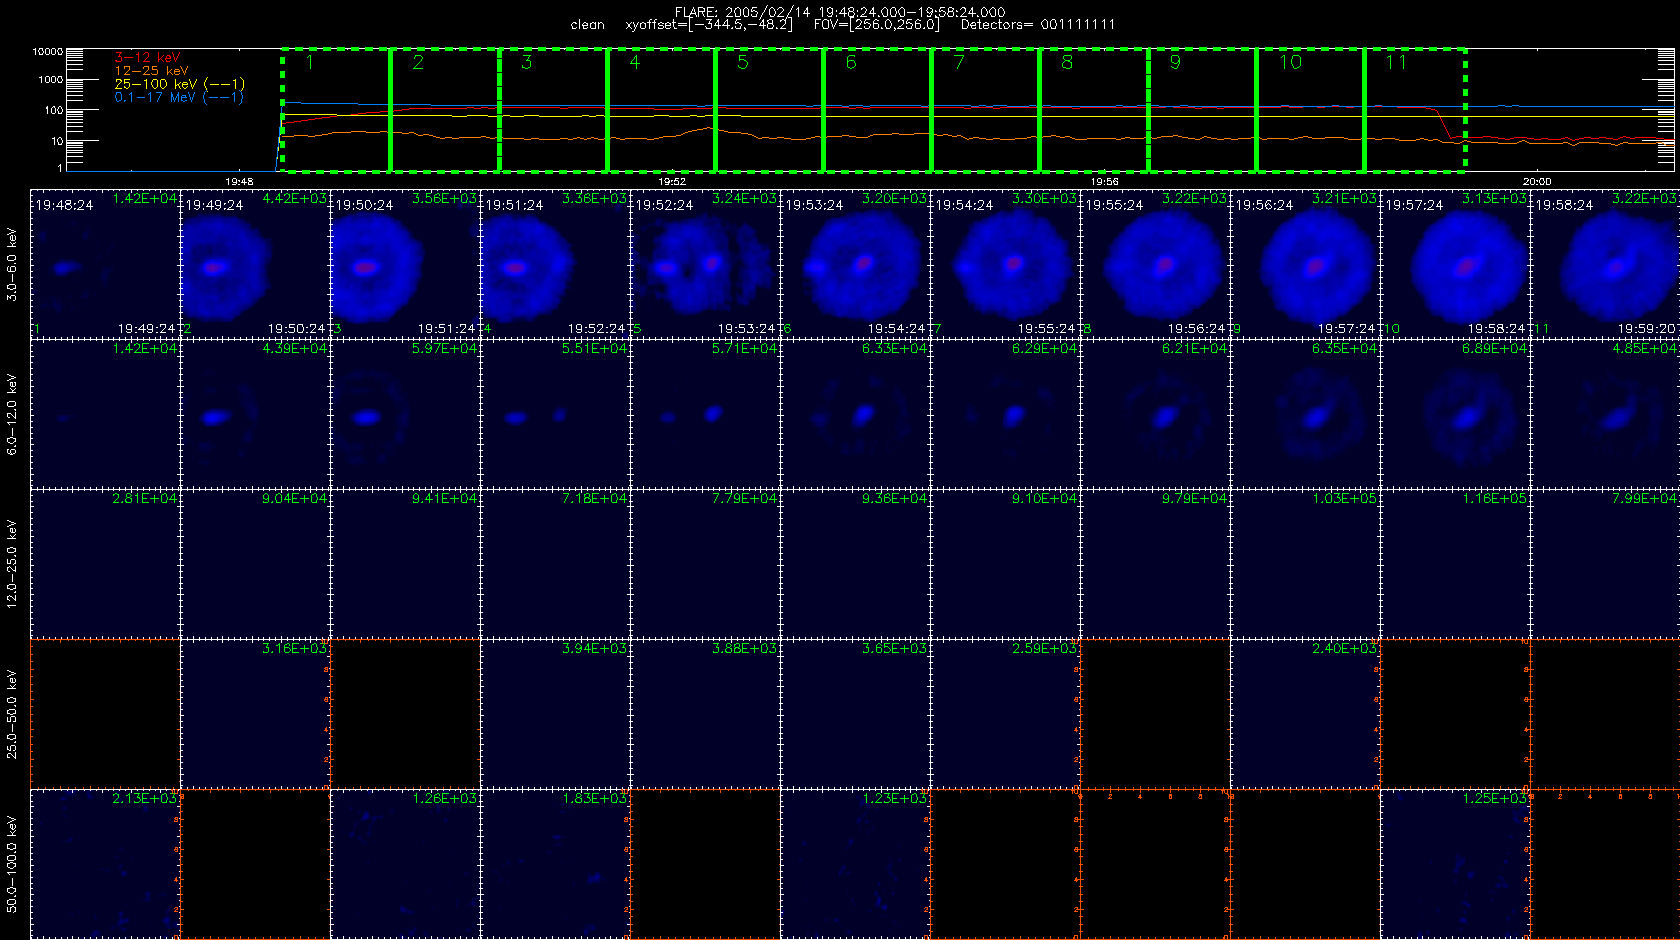Open the 3.0-6.0 keV image labeled 3.13E+03
Image resolution: width=1680 pixels, height=940 pixels.
tap(1455, 265)
